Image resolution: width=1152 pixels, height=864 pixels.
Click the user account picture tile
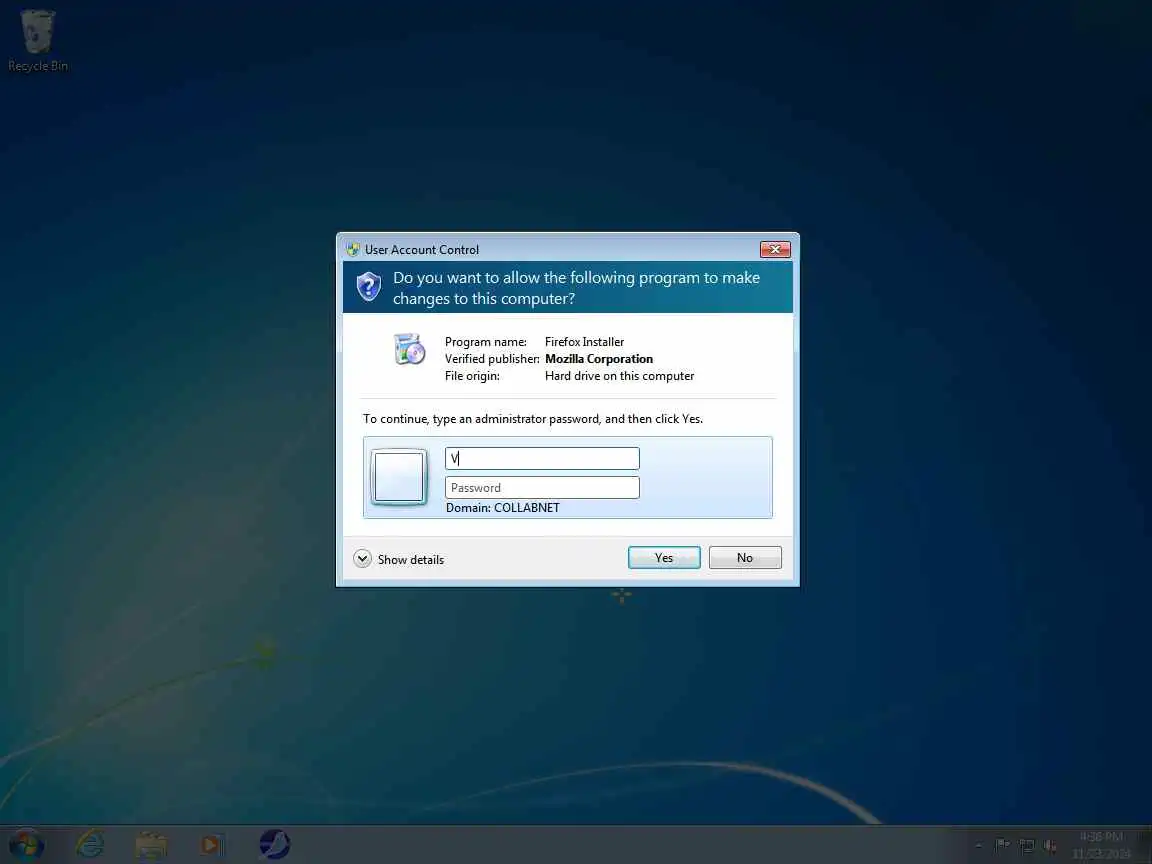399,477
